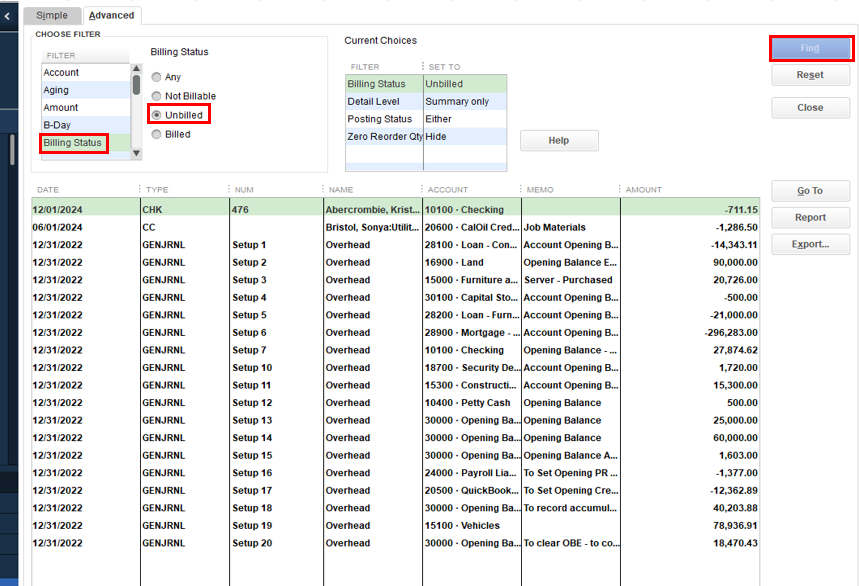
Task: Click the Reset button
Action: (810, 75)
